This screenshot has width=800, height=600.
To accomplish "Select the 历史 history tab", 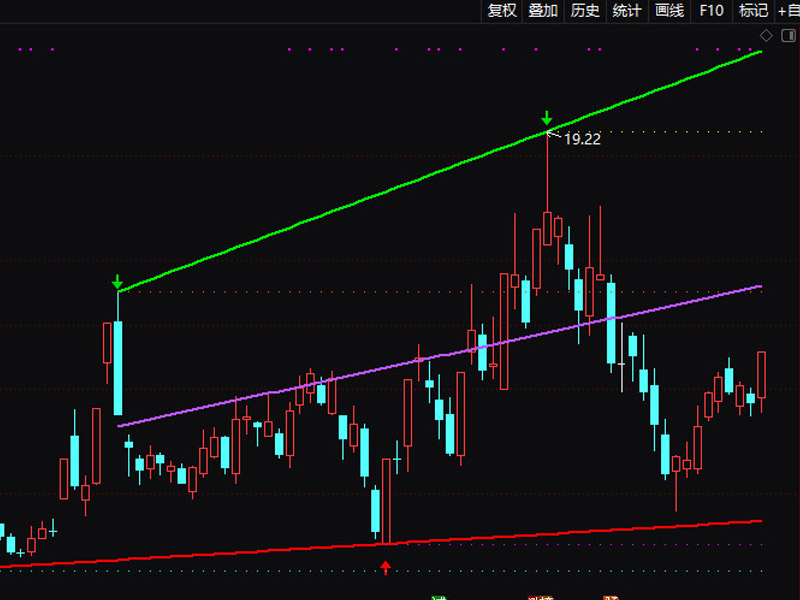I will pyautogui.click(x=585, y=11).
